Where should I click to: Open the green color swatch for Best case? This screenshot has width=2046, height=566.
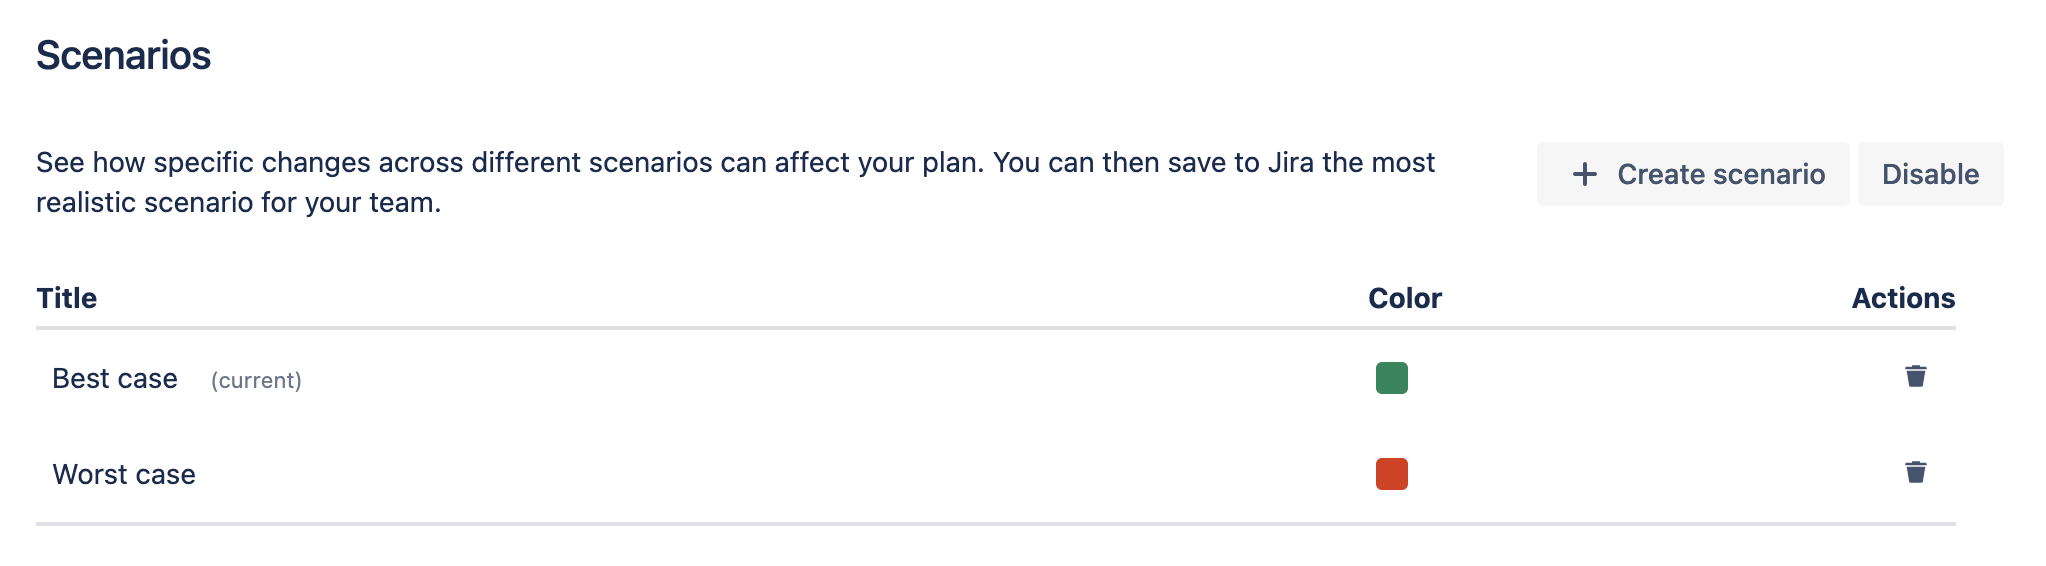click(1391, 378)
